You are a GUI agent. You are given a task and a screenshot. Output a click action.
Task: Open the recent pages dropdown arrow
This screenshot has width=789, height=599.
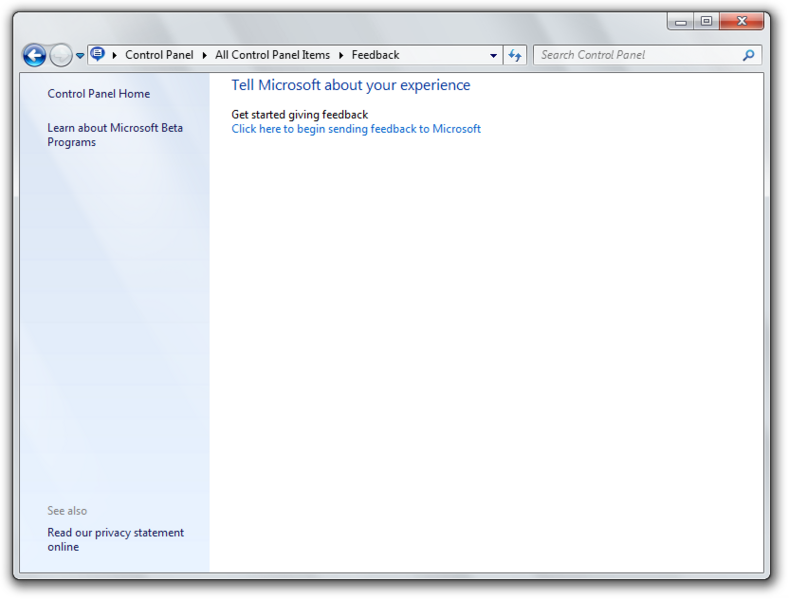click(80, 56)
